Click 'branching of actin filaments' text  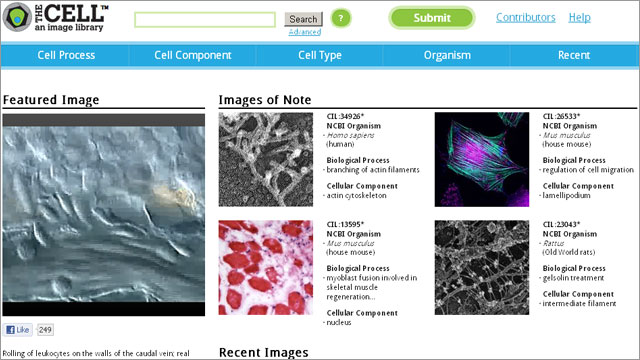click(373, 170)
